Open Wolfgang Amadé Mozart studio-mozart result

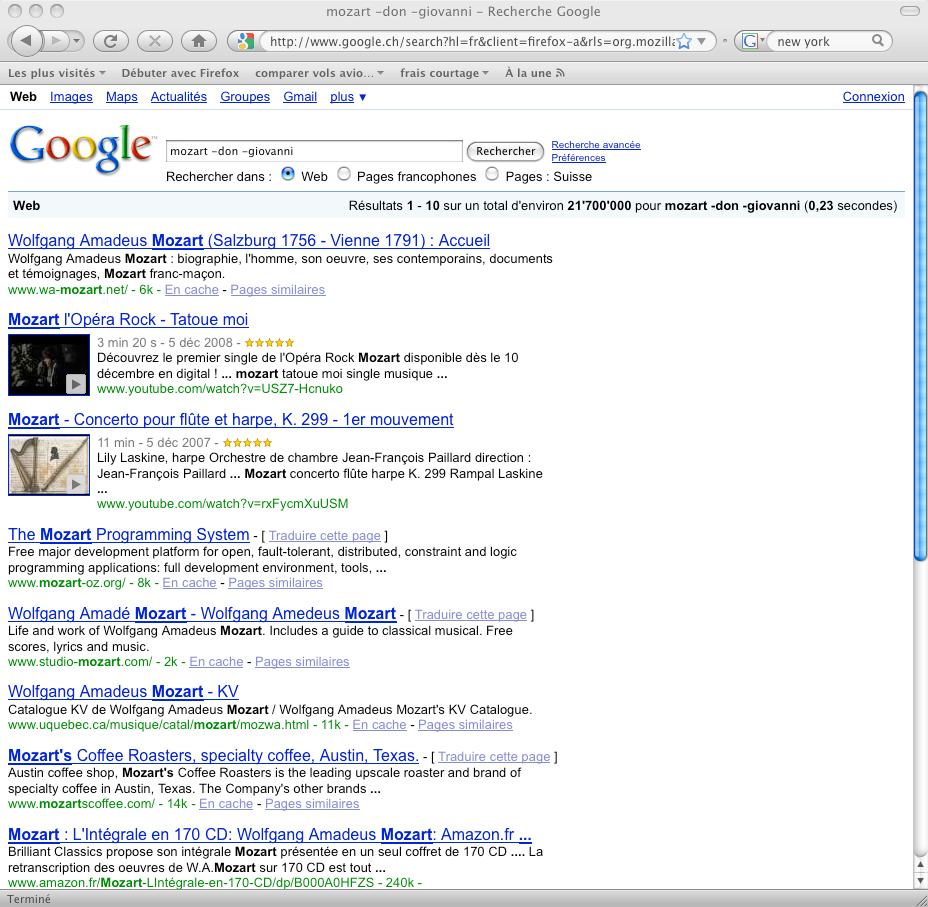coord(202,614)
